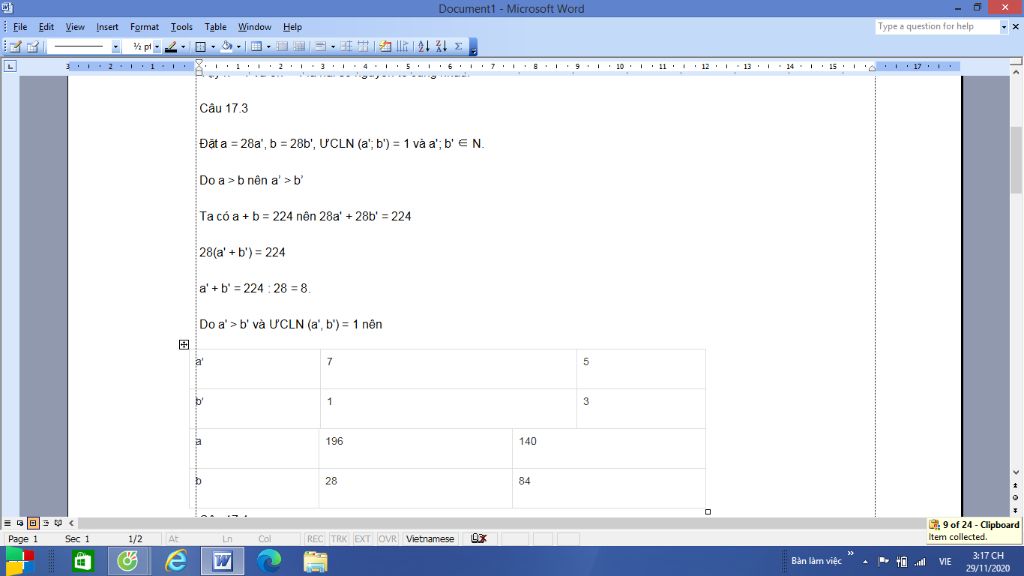Click the Select Browse Object button
Viewport: 1024px width, 576px height.
click(x=1016, y=498)
